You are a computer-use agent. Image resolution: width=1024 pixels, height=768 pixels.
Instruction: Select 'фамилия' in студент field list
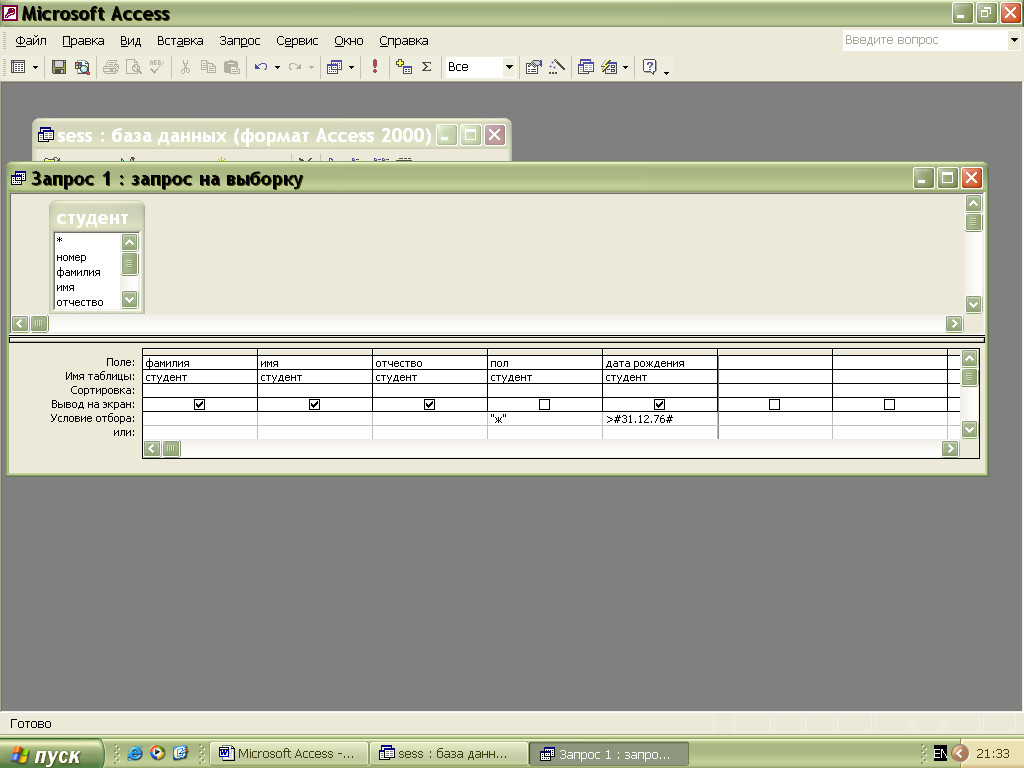[x=78, y=272]
